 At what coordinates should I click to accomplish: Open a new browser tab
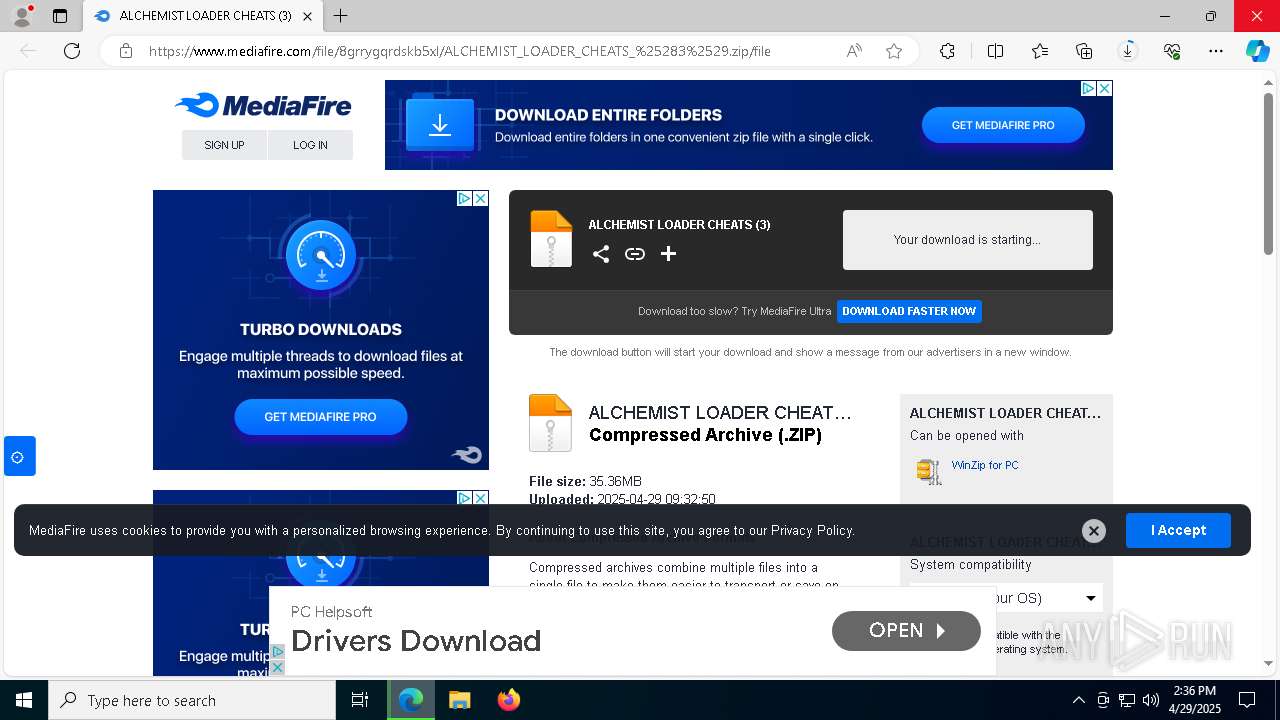point(340,16)
